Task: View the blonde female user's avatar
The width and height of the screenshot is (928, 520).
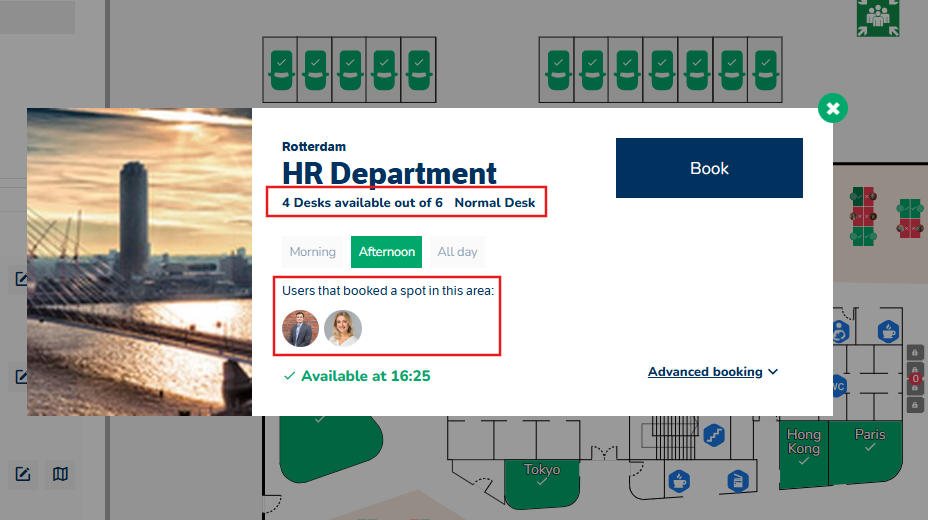Action: (343, 328)
